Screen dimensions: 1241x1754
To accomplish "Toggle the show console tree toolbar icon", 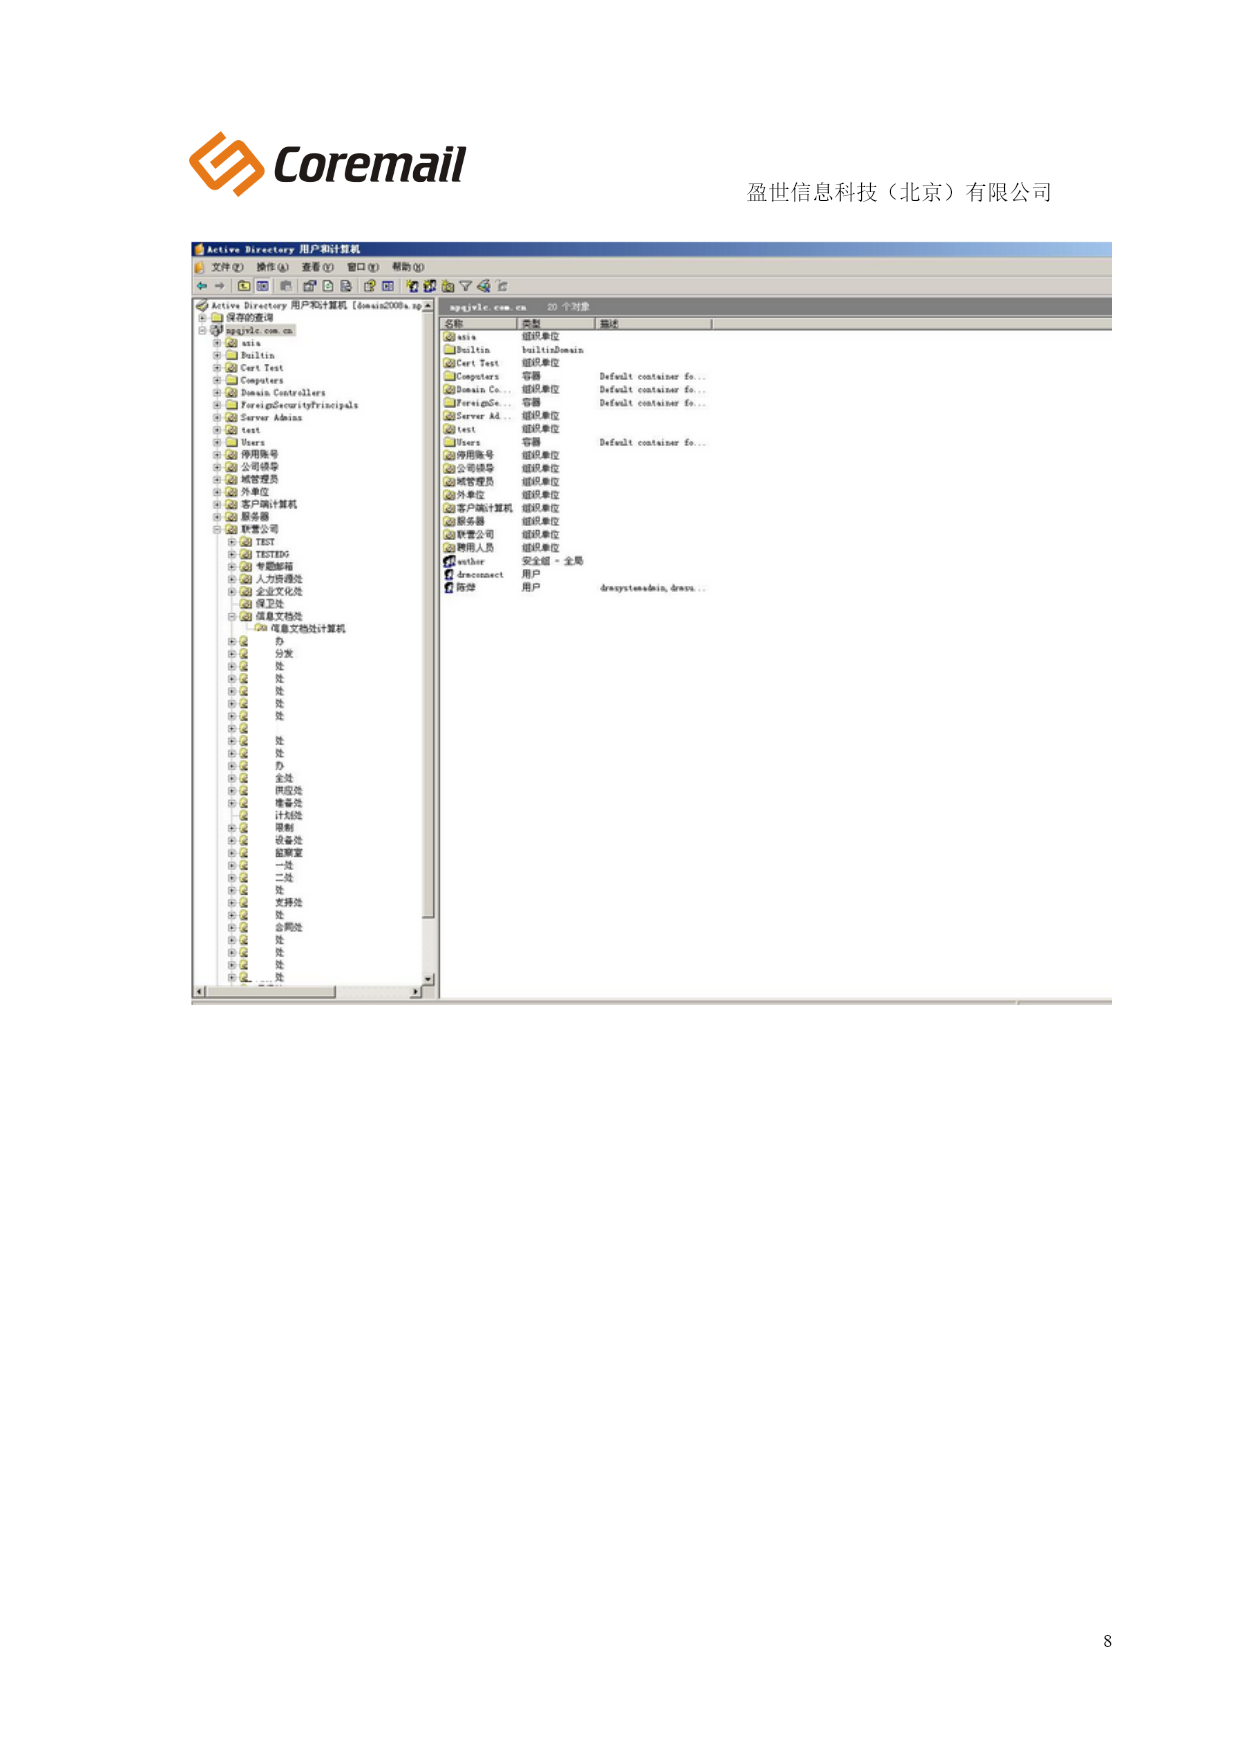I will (262, 286).
